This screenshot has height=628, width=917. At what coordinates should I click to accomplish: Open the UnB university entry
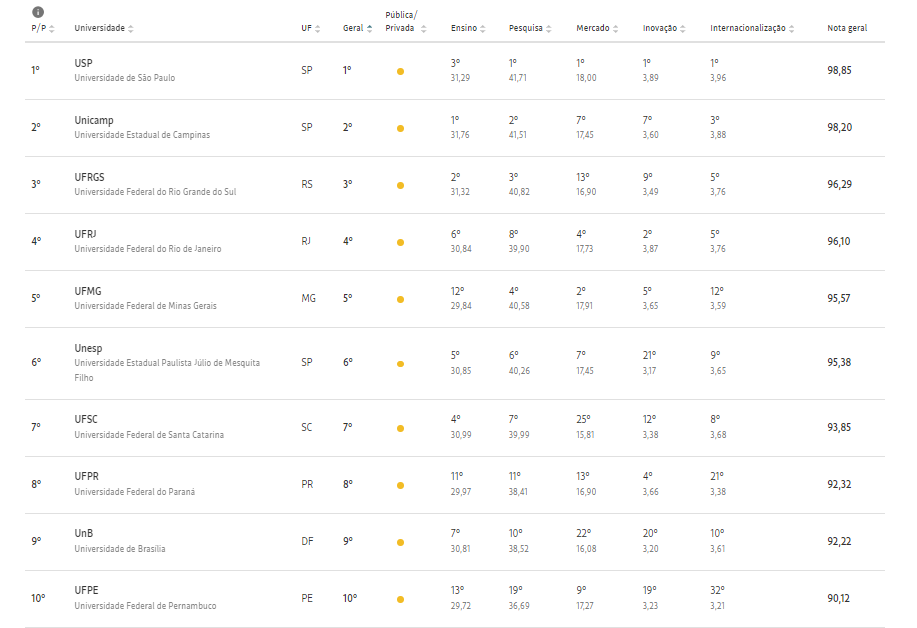tap(84, 533)
